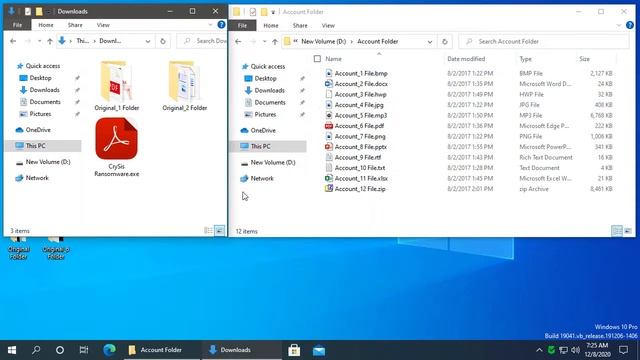The width and height of the screenshot is (640, 360).
Task: Select the Original_1 Folder icon in Downloads
Action: (x=116, y=81)
